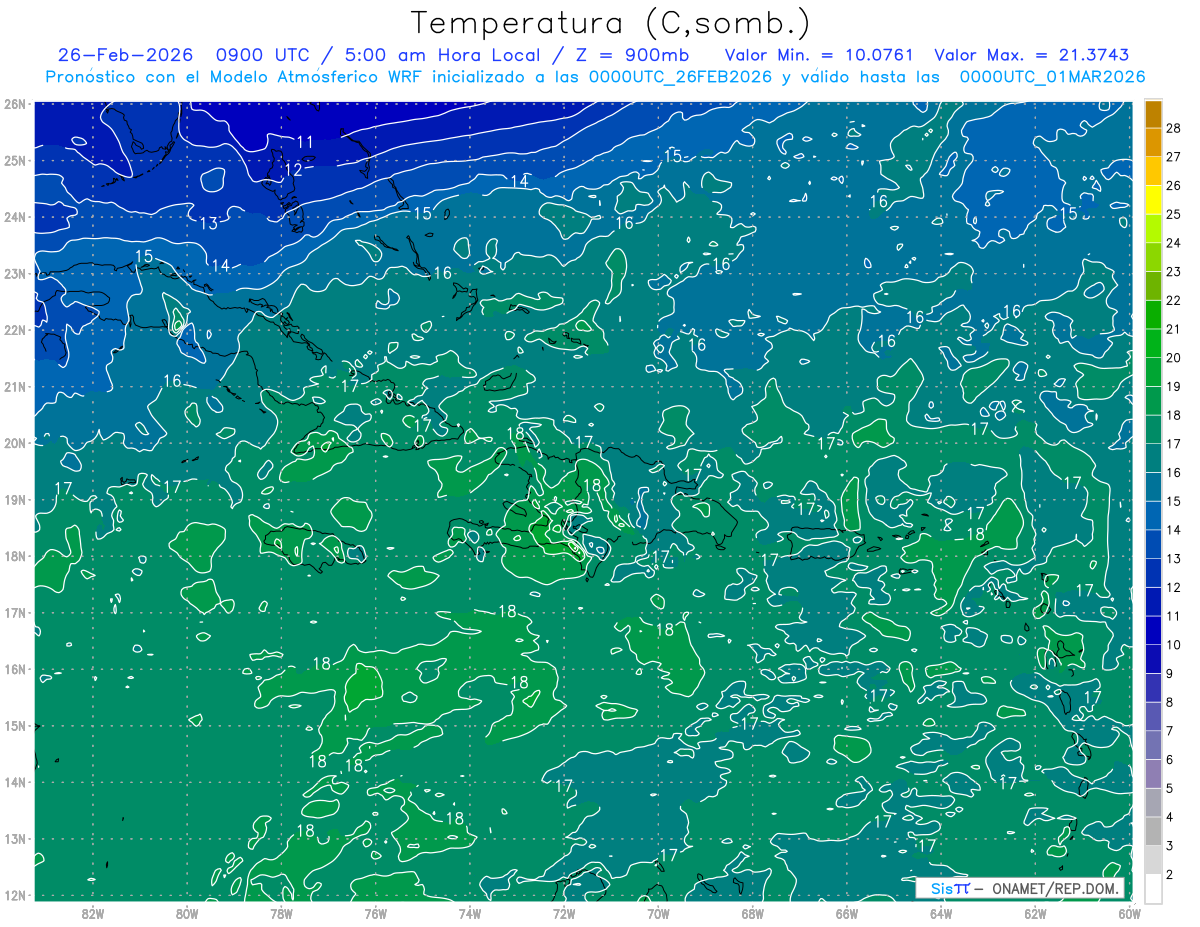Viewport: 1200px width, 927px height.
Task: Click the '20N' latitude axis label
Action: [x=14, y=443]
